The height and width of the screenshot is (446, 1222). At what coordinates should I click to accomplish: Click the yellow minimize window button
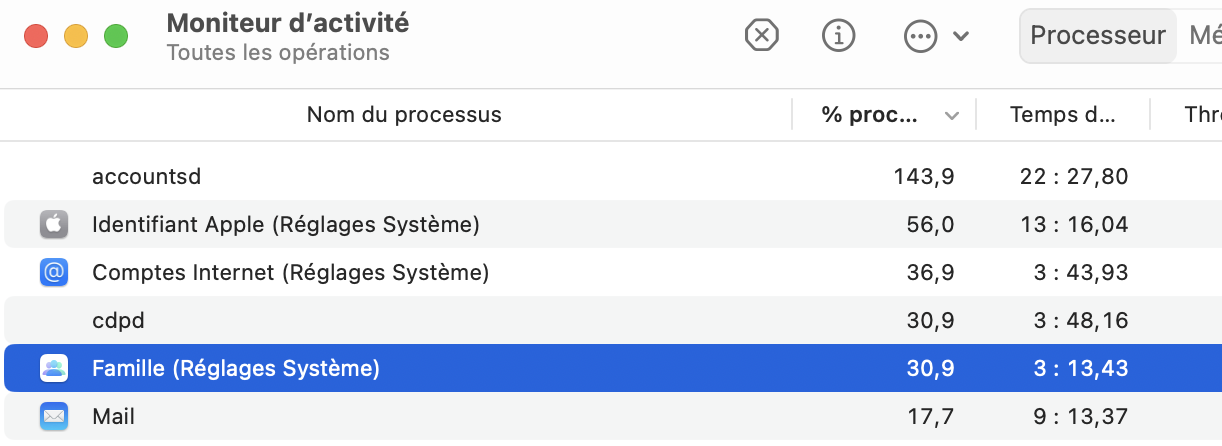pyautogui.click(x=77, y=37)
